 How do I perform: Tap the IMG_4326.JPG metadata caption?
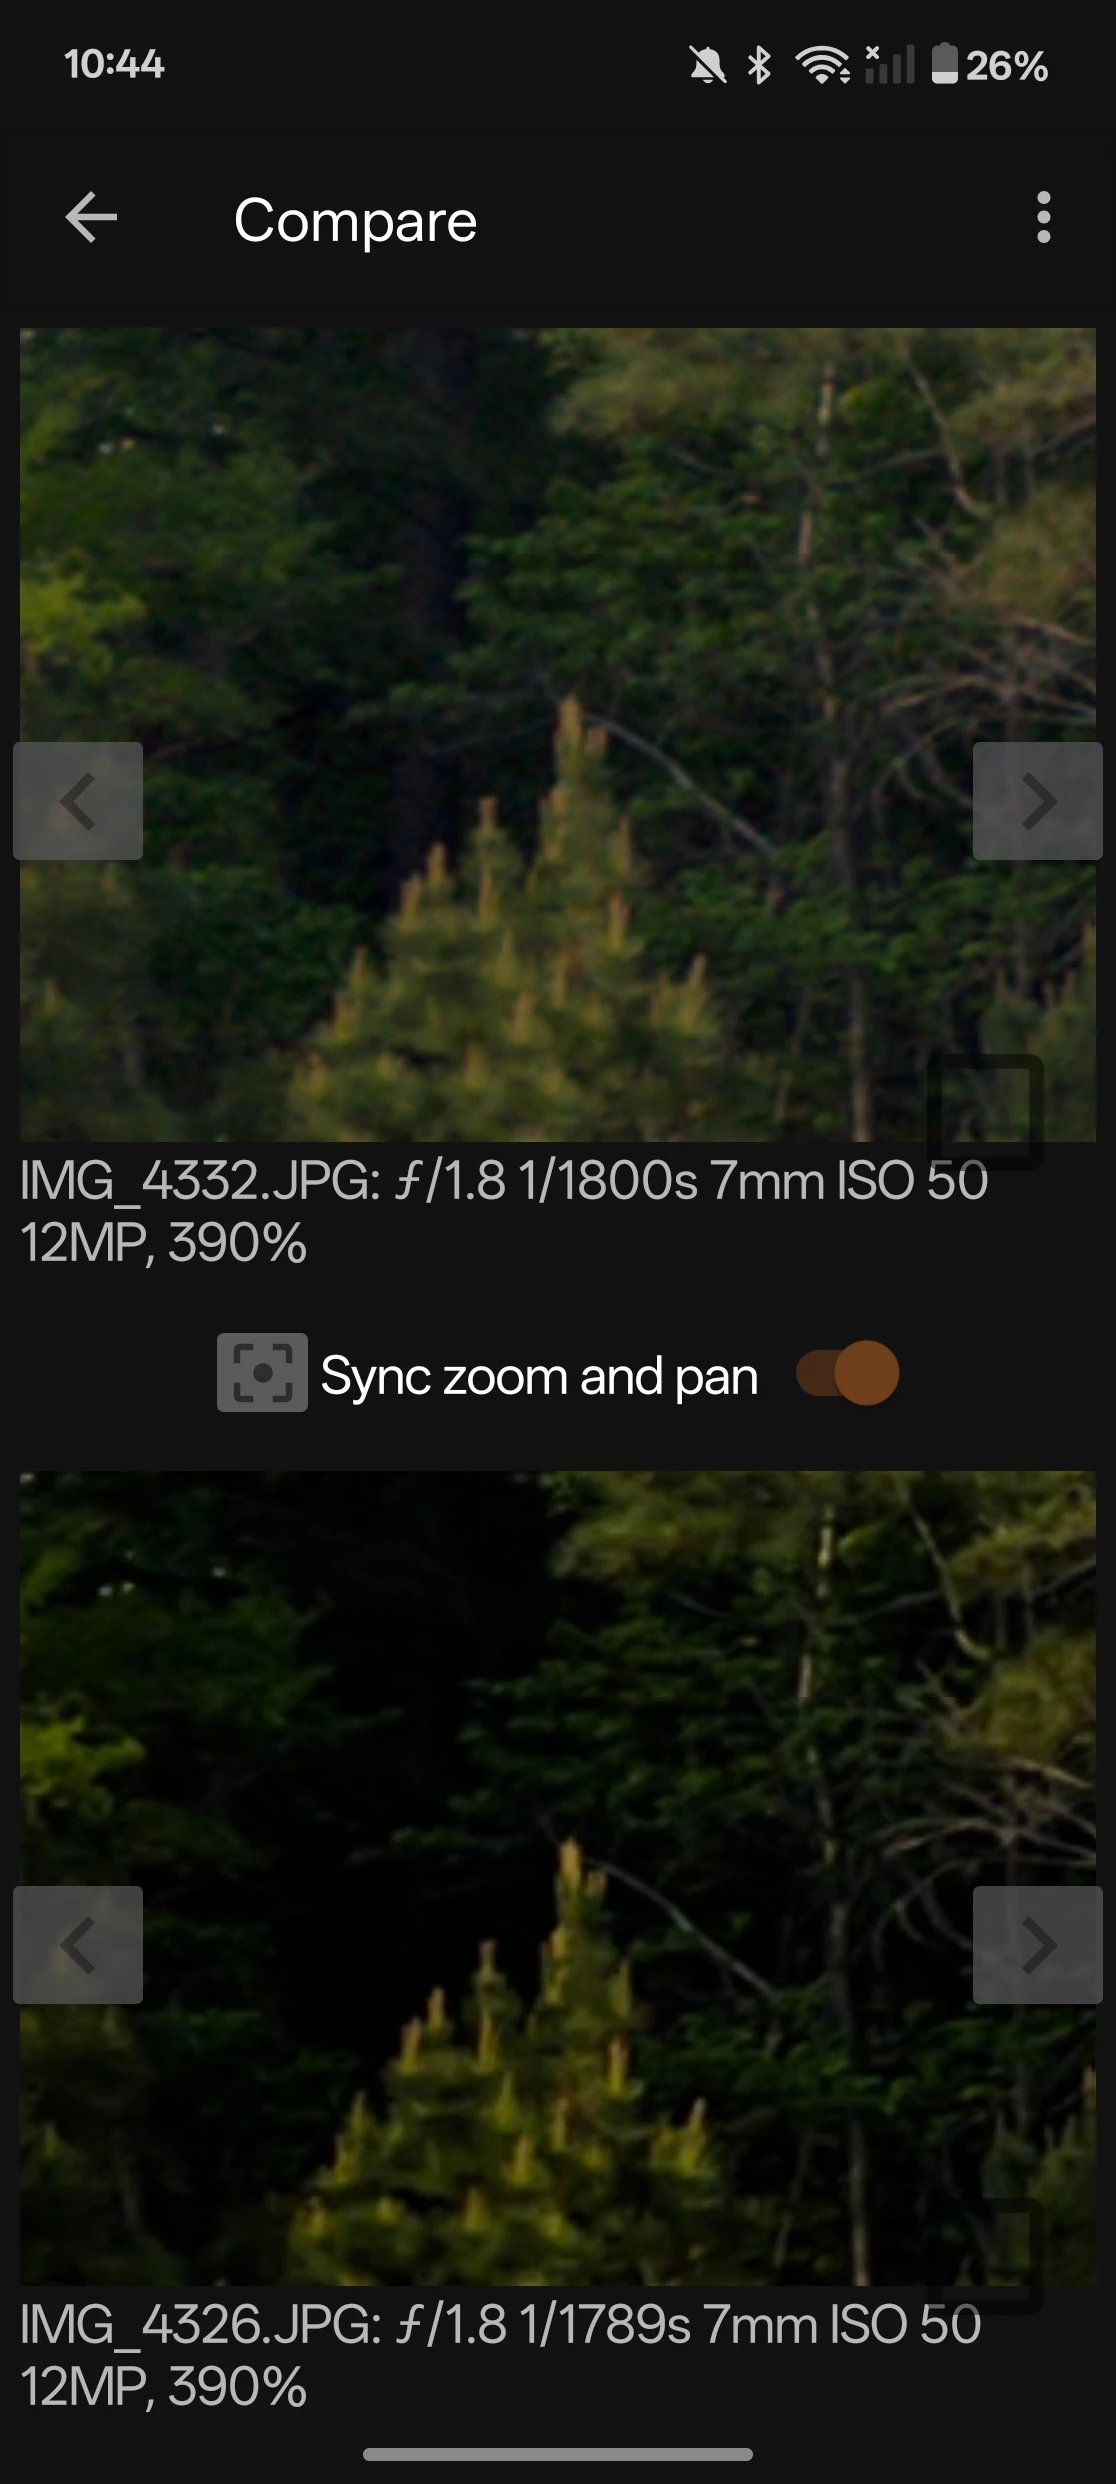500,2356
